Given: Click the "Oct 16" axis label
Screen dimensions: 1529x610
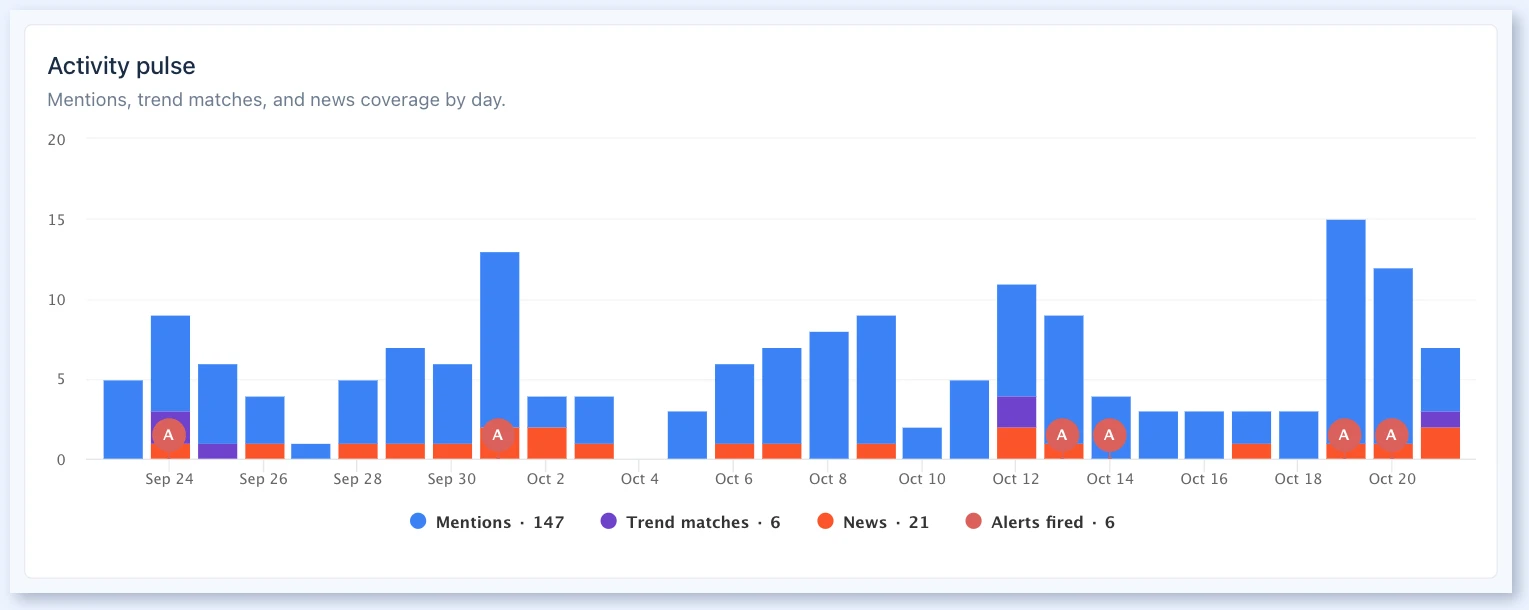Looking at the screenshot, I should pos(1204,479).
